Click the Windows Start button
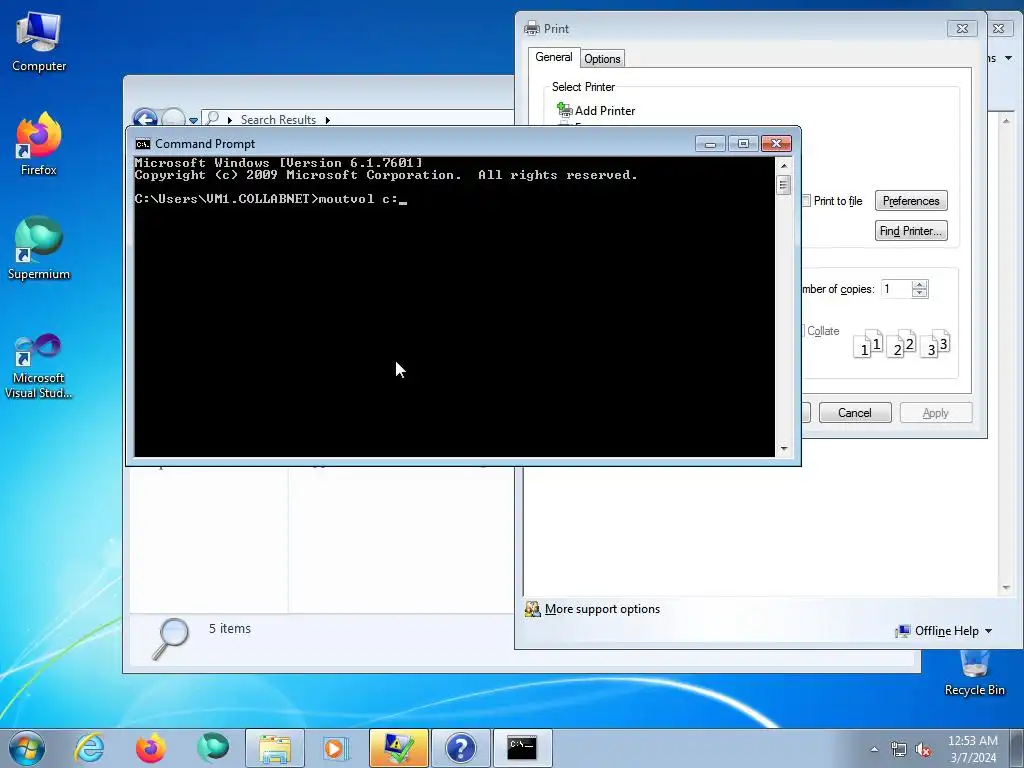 click(27, 748)
